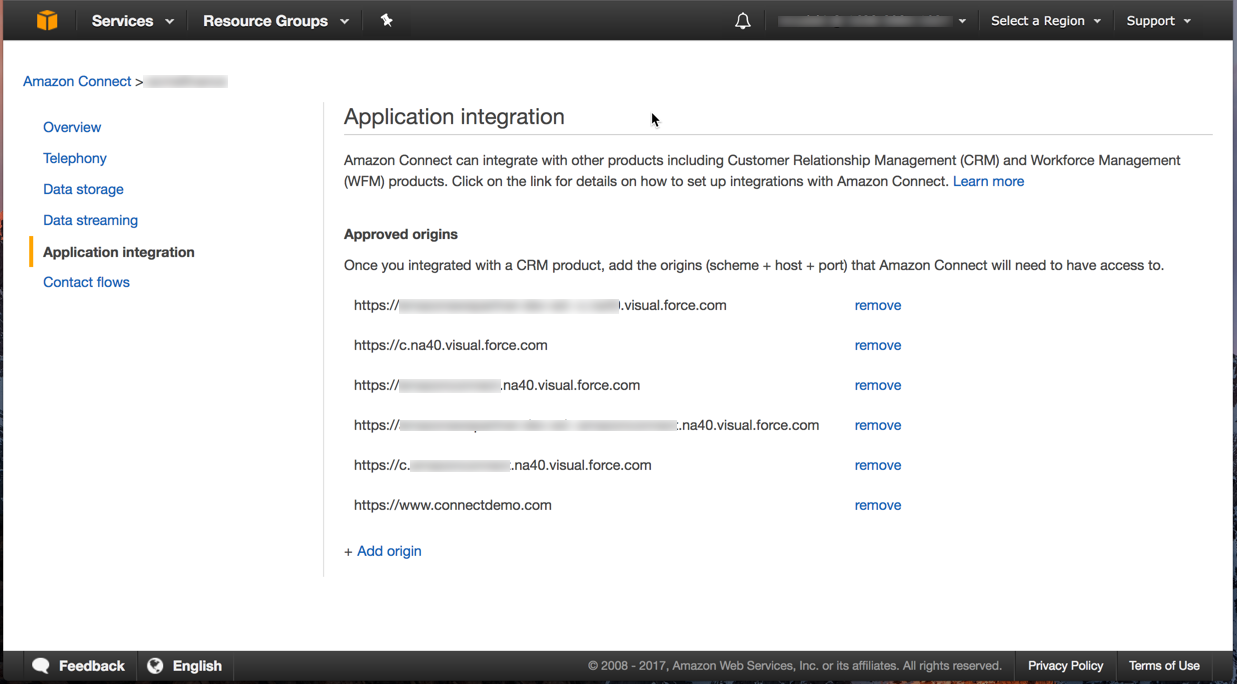Expand the Select a Region dropdown

pos(1044,20)
